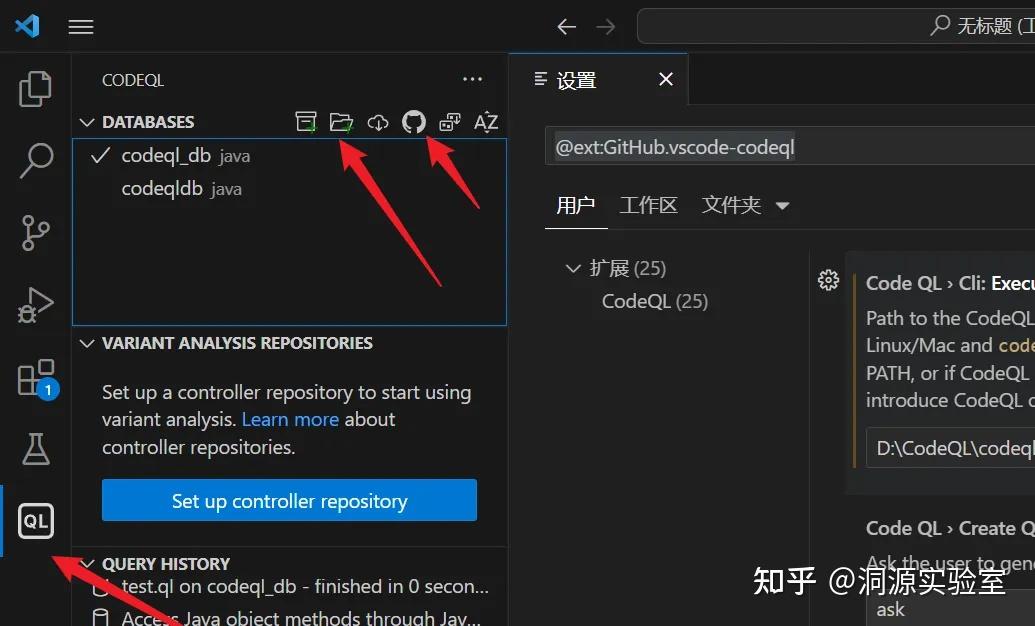Open the CodeQL view in activity bar
1035x626 pixels.
[x=35, y=520]
